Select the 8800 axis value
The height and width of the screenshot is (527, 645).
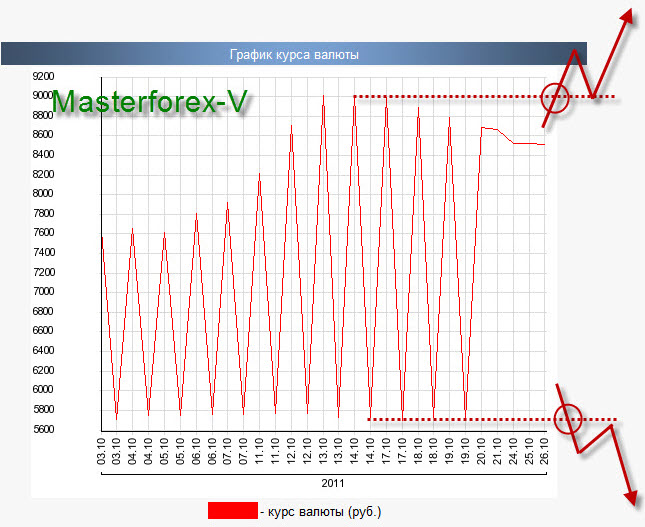point(43,115)
